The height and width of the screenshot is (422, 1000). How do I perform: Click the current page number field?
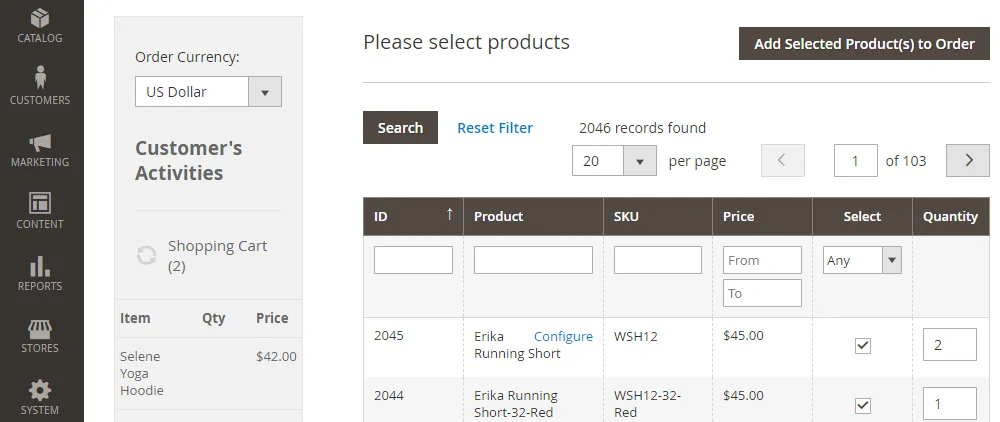tap(856, 161)
